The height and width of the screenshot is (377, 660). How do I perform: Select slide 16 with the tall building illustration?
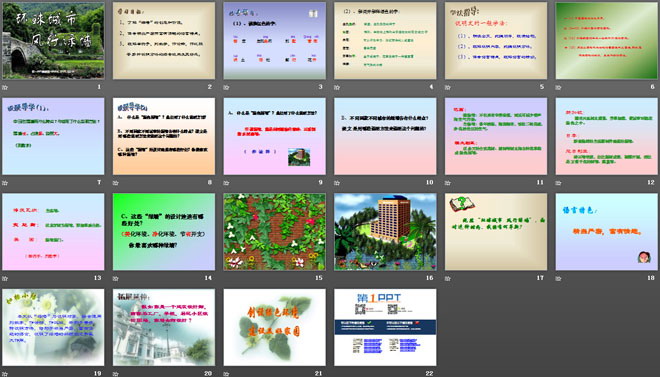[385, 232]
